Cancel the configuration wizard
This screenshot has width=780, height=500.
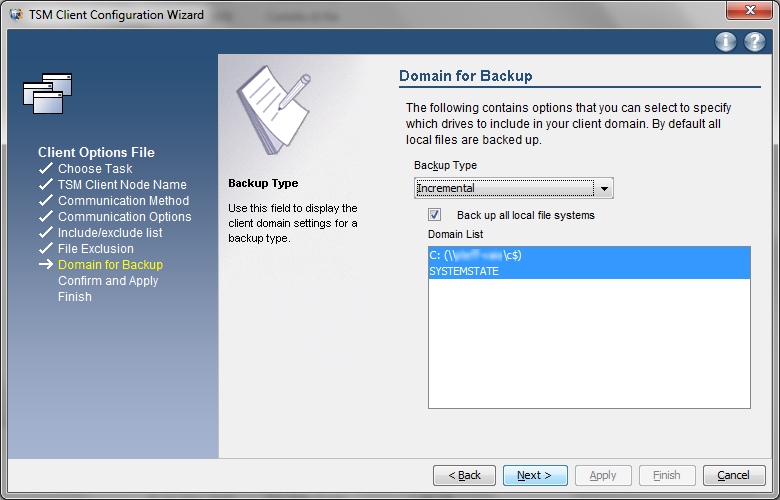734,476
